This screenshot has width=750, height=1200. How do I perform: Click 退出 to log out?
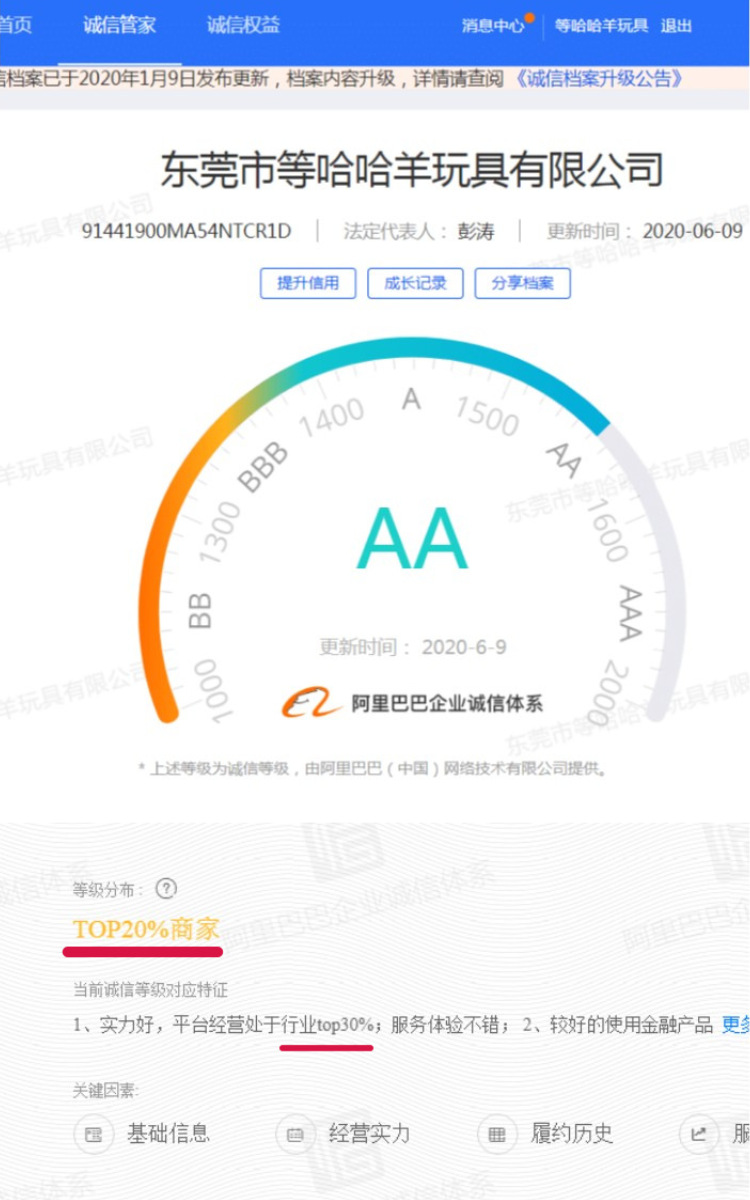(676, 26)
